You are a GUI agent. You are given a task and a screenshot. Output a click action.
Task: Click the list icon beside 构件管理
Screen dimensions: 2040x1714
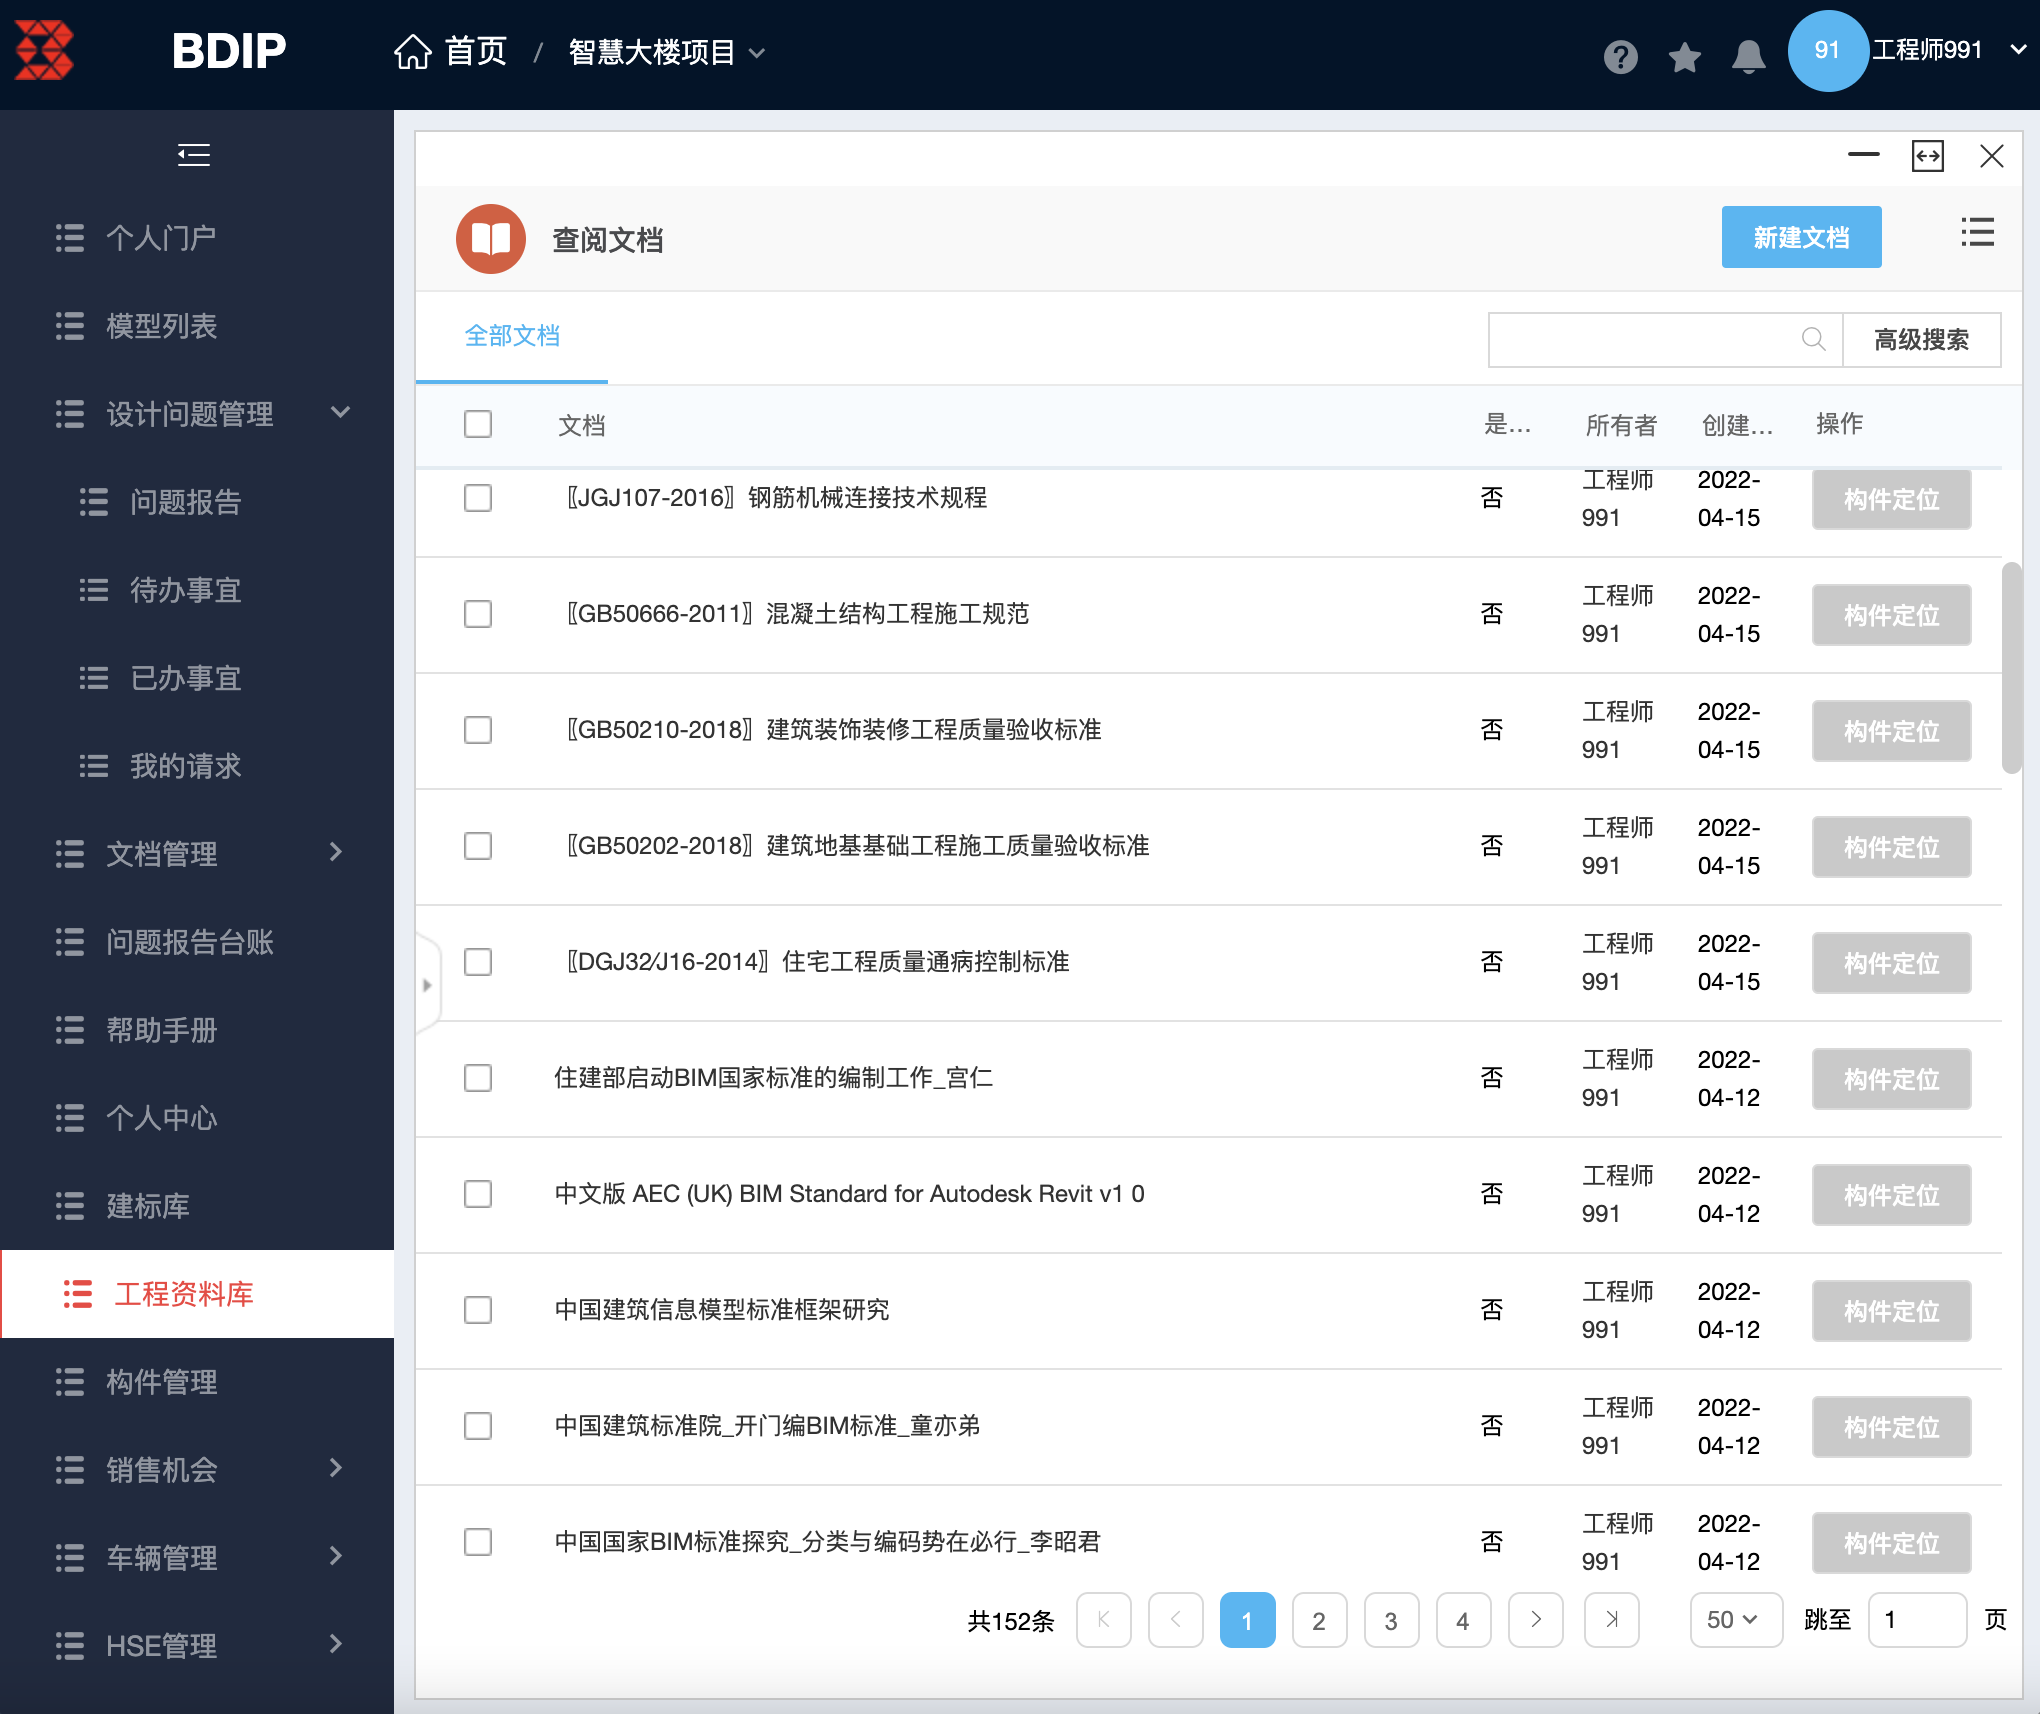(x=70, y=1382)
